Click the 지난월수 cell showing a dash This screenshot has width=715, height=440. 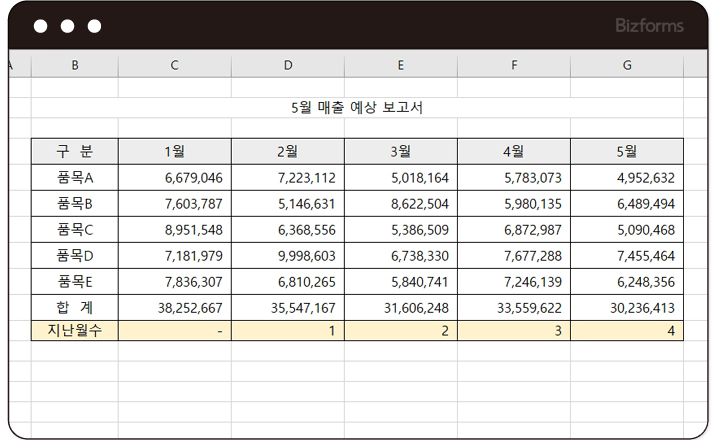(175, 331)
